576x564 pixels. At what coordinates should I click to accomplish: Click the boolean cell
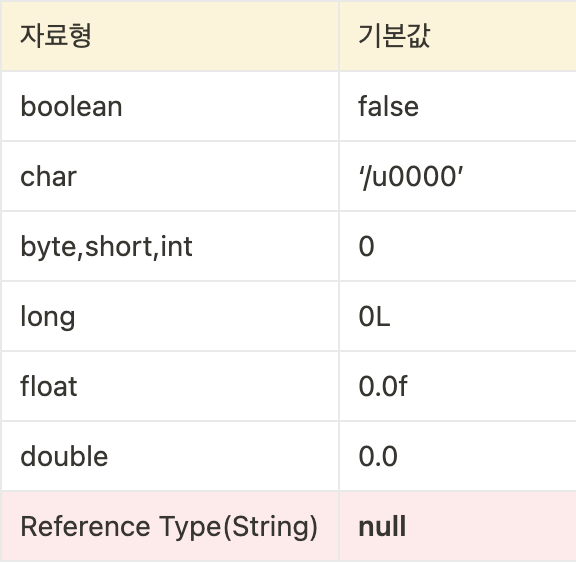(x=170, y=106)
